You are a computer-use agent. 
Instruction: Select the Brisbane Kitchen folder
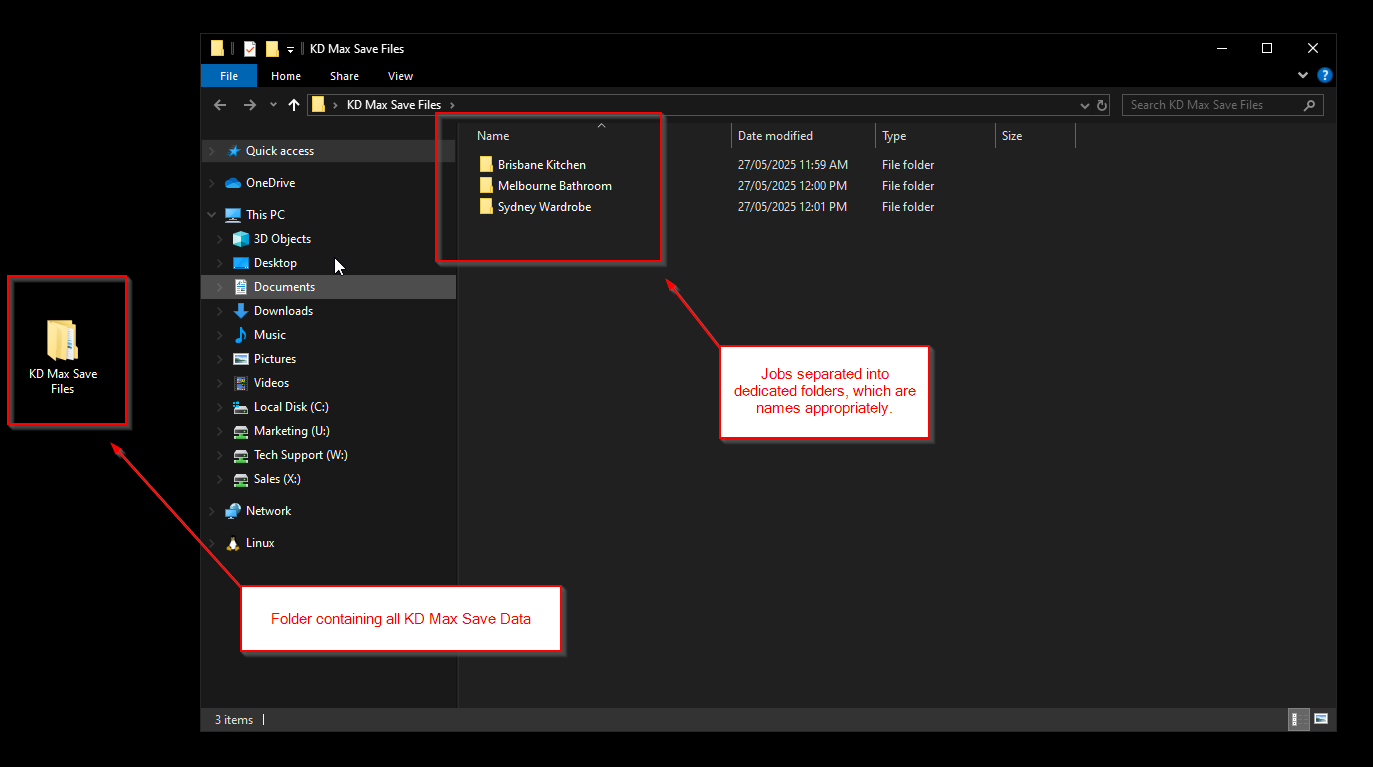click(542, 165)
